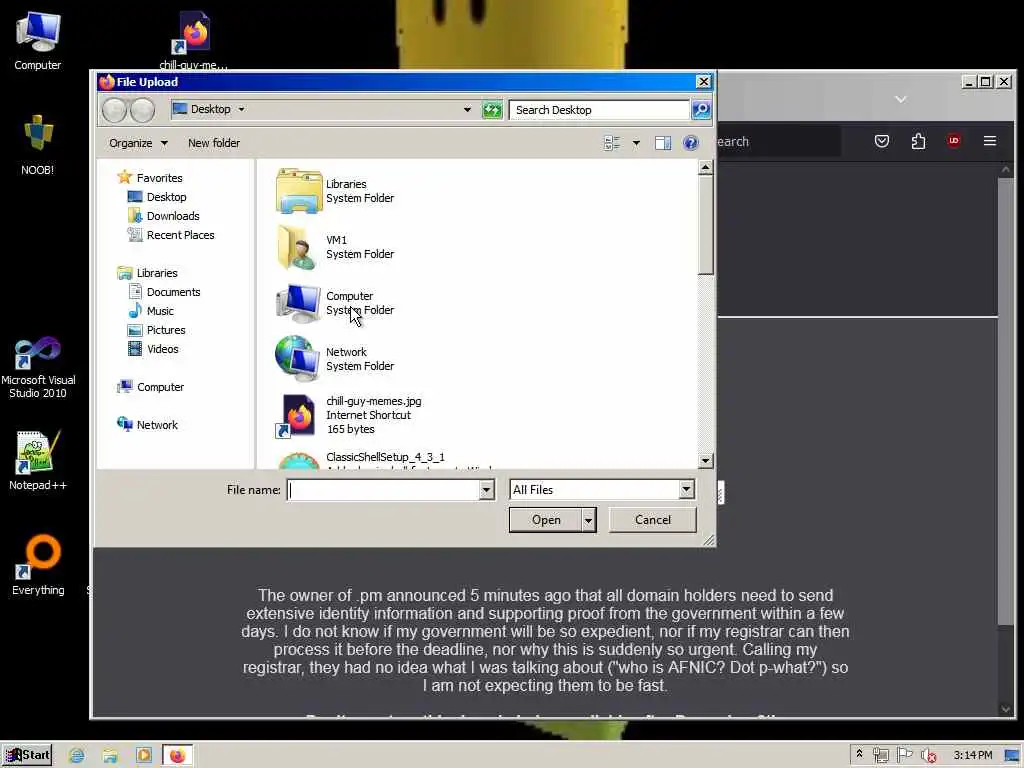Click file list scrollbar down arrow

(705, 460)
